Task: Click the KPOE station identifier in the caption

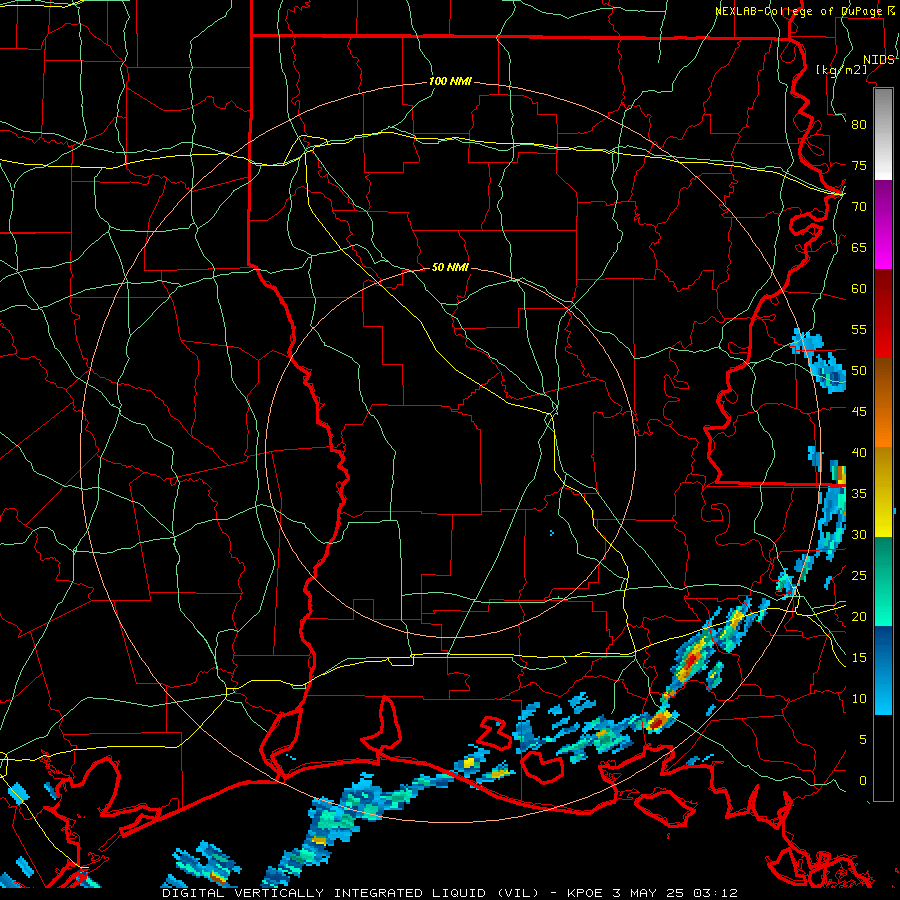Action: (585, 893)
